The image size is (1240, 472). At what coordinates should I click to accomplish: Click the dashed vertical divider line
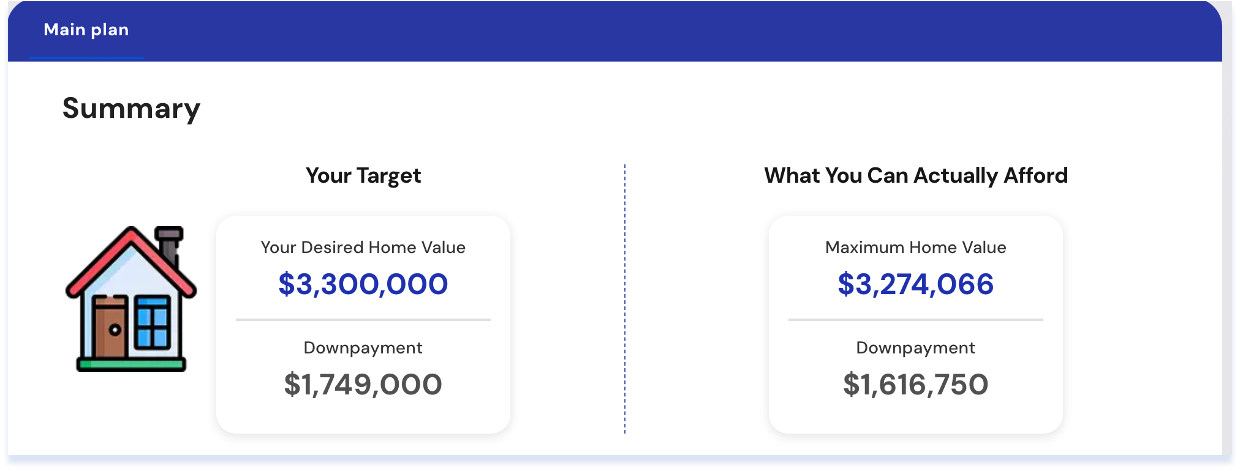pos(624,300)
